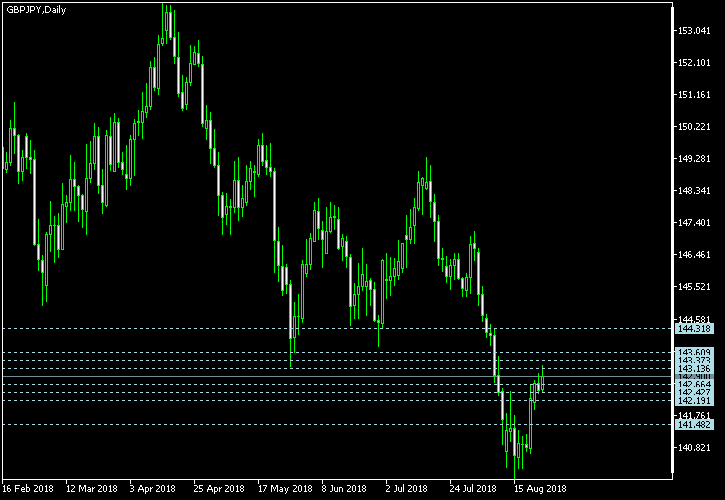Click the 150.221 price axis label
725x500 pixels.
point(694,127)
